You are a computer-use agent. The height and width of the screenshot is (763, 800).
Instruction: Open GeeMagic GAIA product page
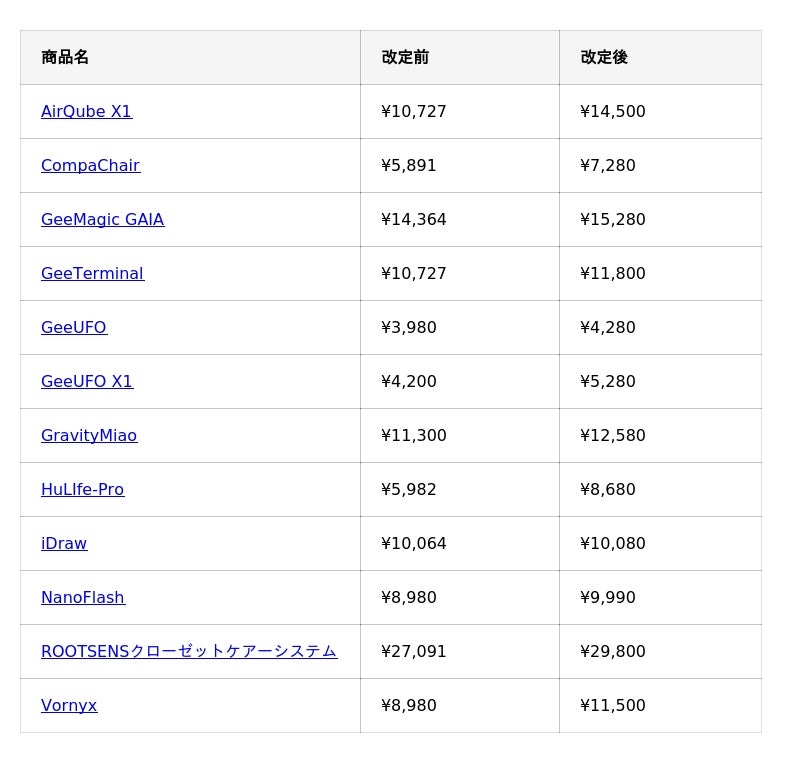[102, 219]
